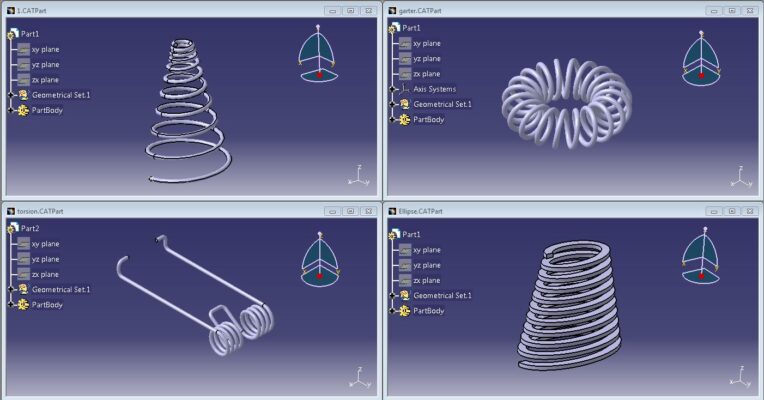Select Part2 root node in torsion.CATPart tree
764x400 pixels.
point(30,228)
